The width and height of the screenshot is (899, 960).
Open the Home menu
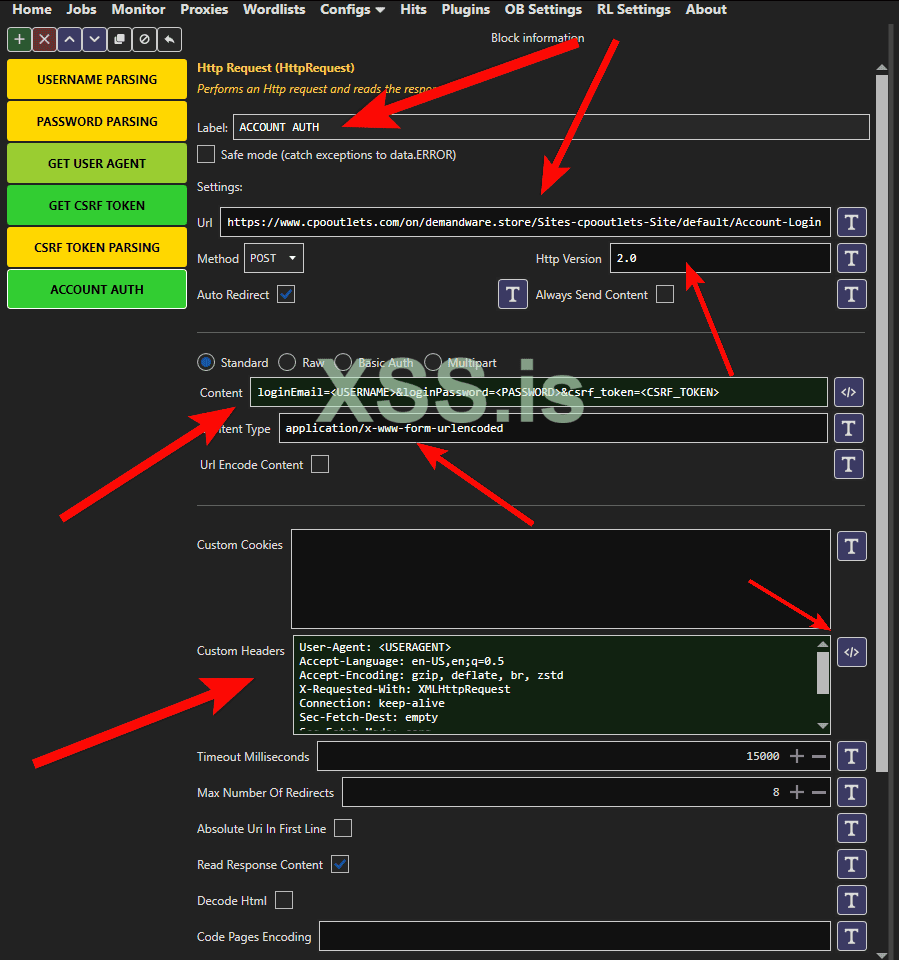click(x=32, y=9)
